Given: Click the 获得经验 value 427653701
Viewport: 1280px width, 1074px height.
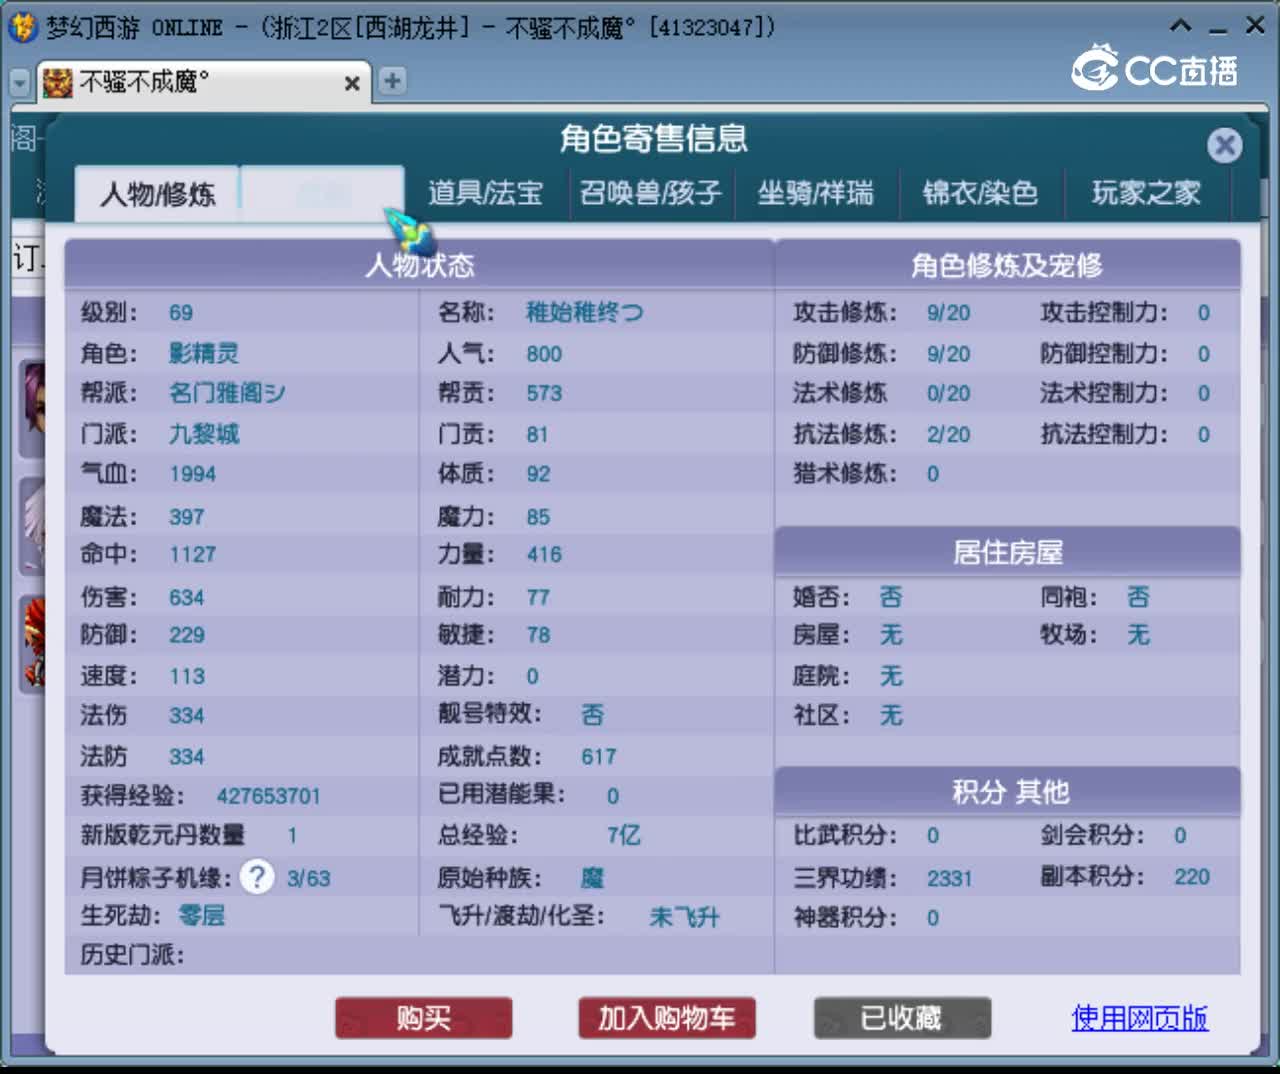Looking at the screenshot, I should [269, 796].
